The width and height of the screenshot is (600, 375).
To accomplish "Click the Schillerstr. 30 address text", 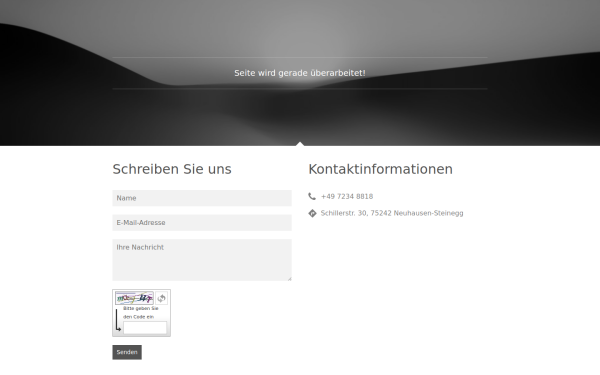I will 392,213.
